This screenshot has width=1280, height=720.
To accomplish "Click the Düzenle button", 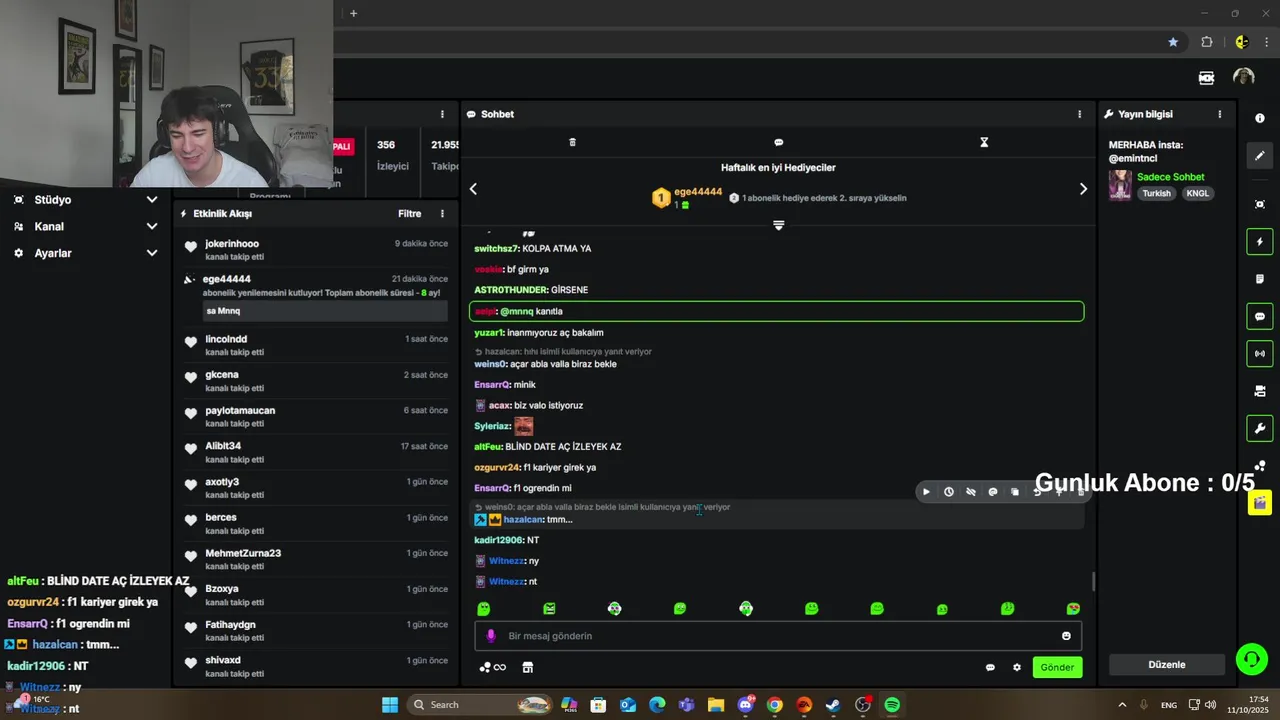I will coord(1167,664).
